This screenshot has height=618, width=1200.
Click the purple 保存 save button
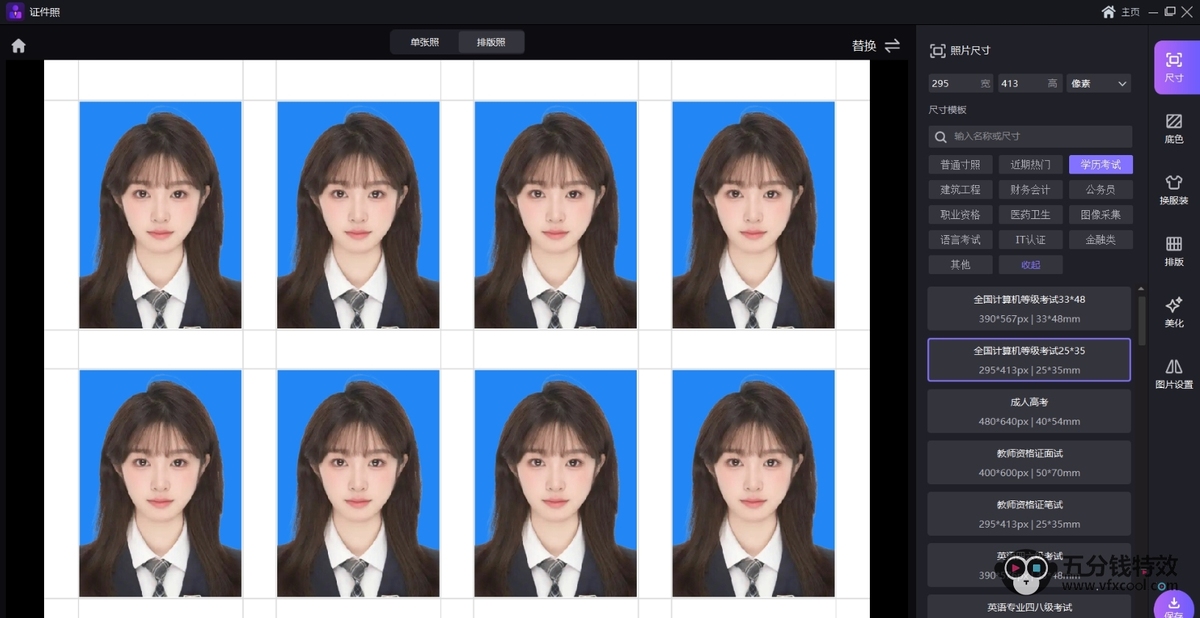[x=1174, y=606]
